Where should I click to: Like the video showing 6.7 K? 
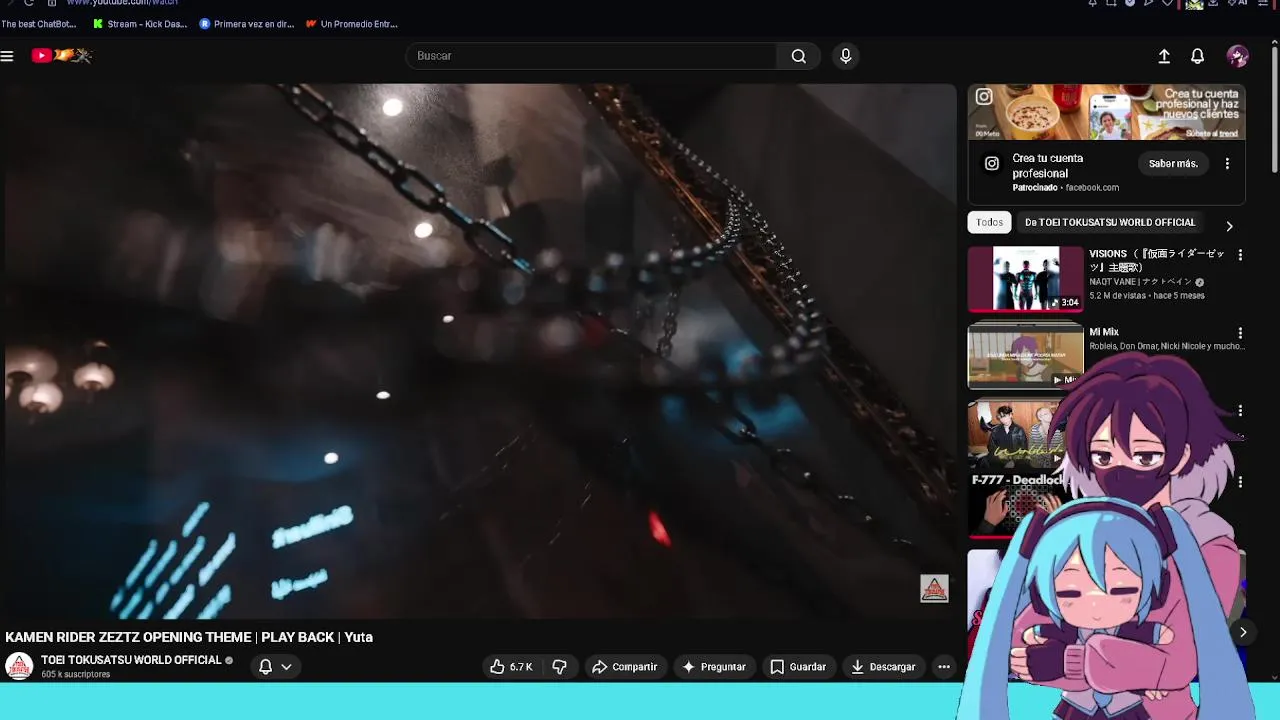[x=511, y=667]
